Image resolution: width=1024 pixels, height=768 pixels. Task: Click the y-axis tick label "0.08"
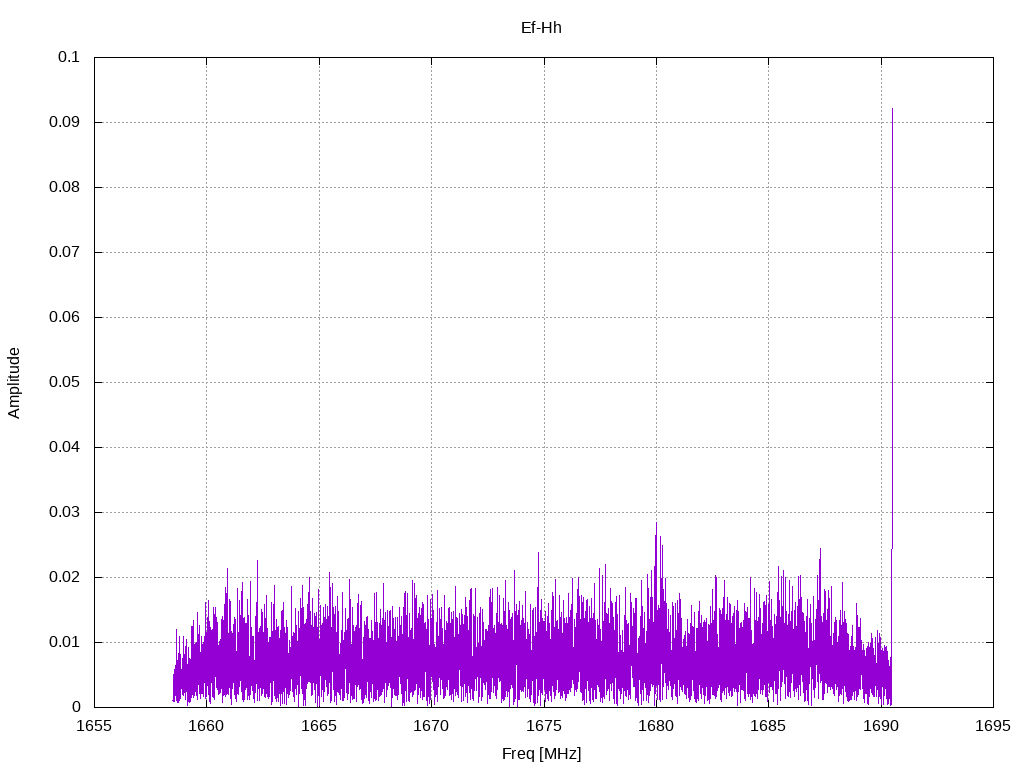65,187
